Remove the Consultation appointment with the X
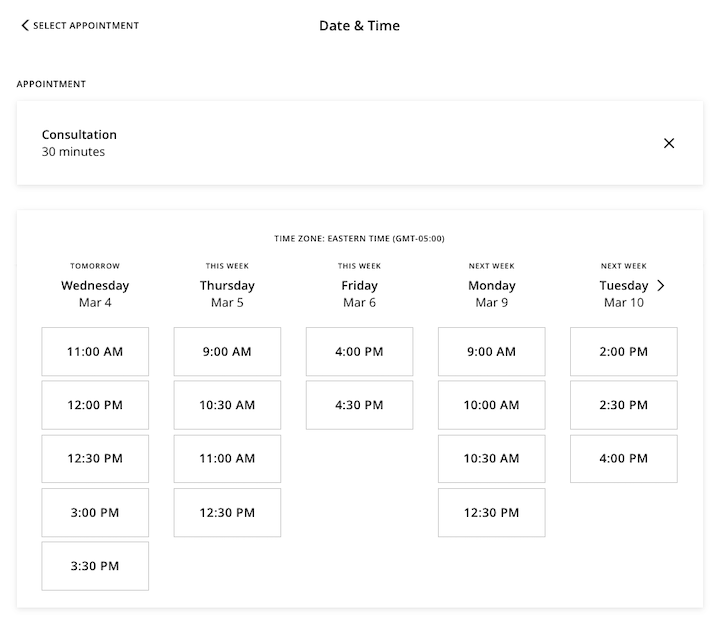The image size is (720, 622). [669, 143]
